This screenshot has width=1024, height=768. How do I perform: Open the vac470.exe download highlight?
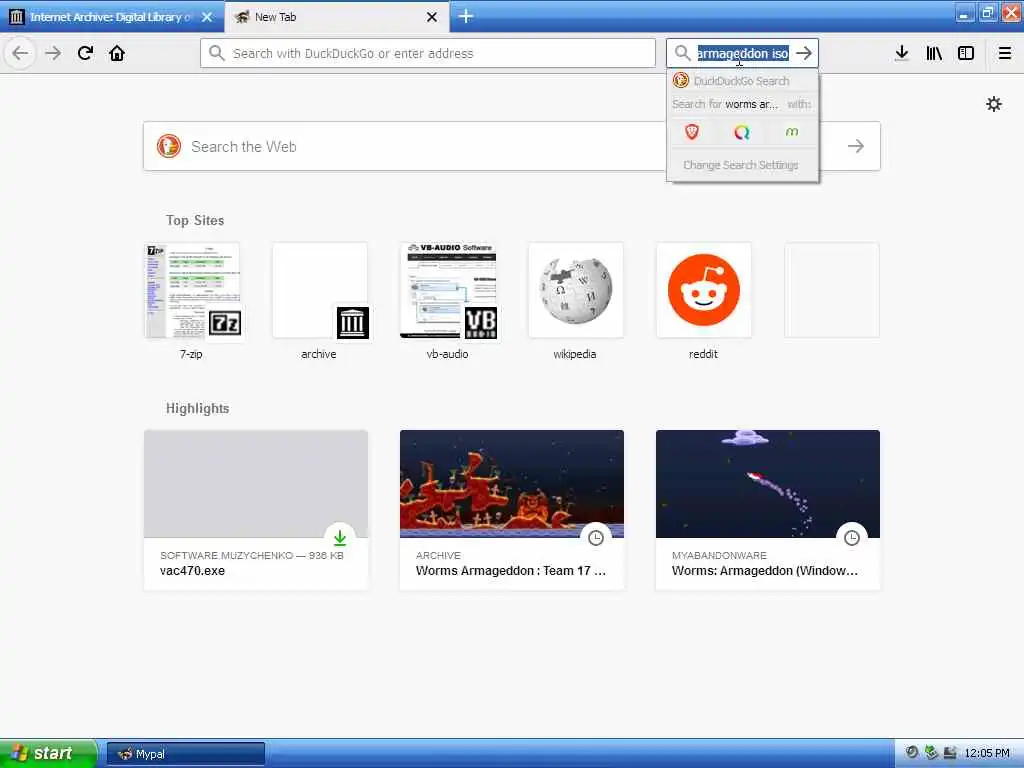[x=256, y=510]
